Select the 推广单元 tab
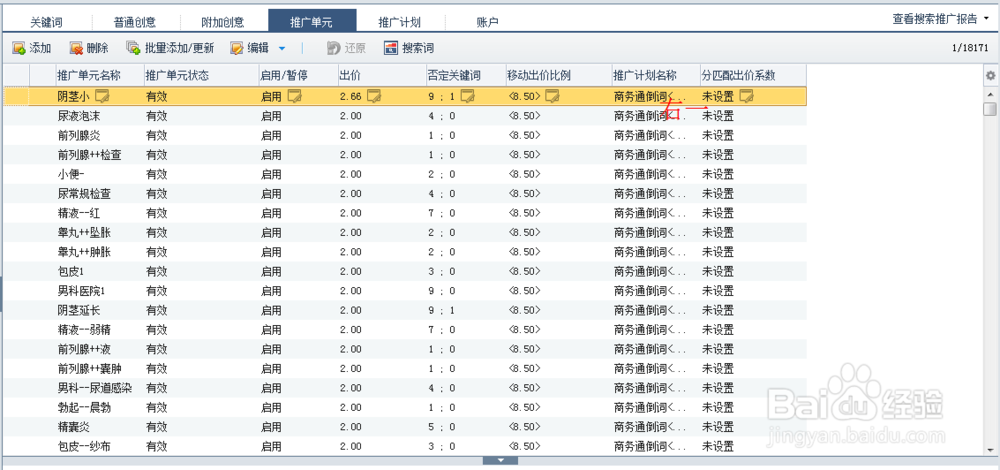Screen dimensions: 1000x470 coord(312,21)
